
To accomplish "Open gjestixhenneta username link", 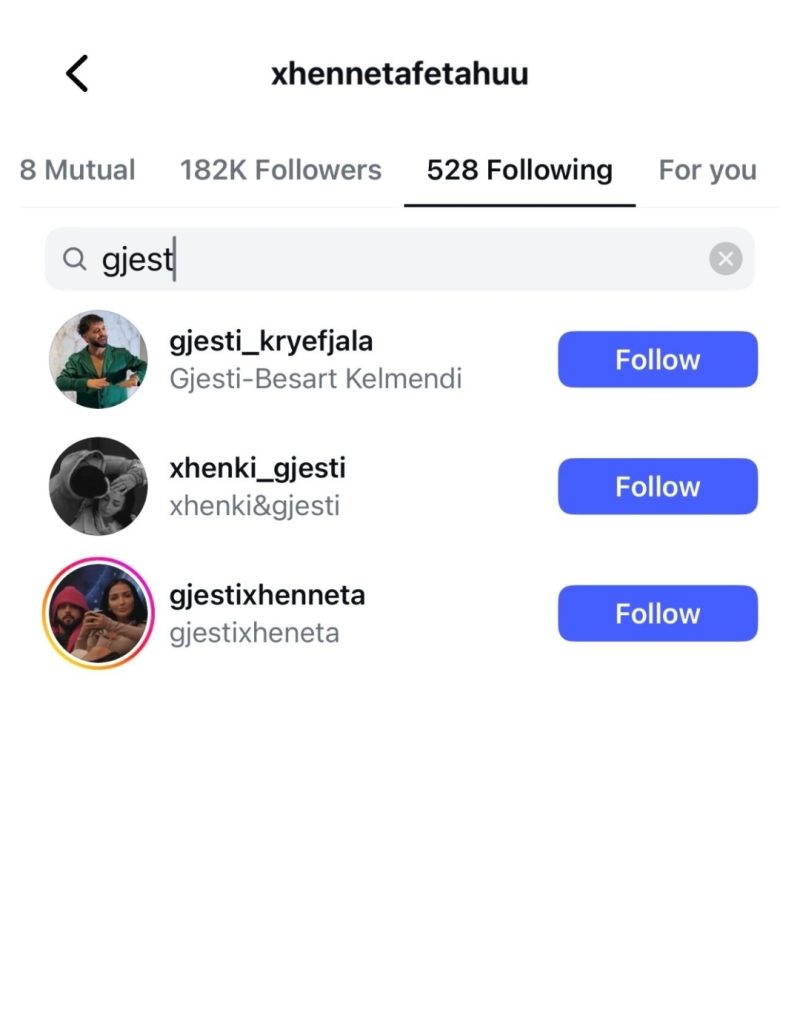I will pos(267,595).
